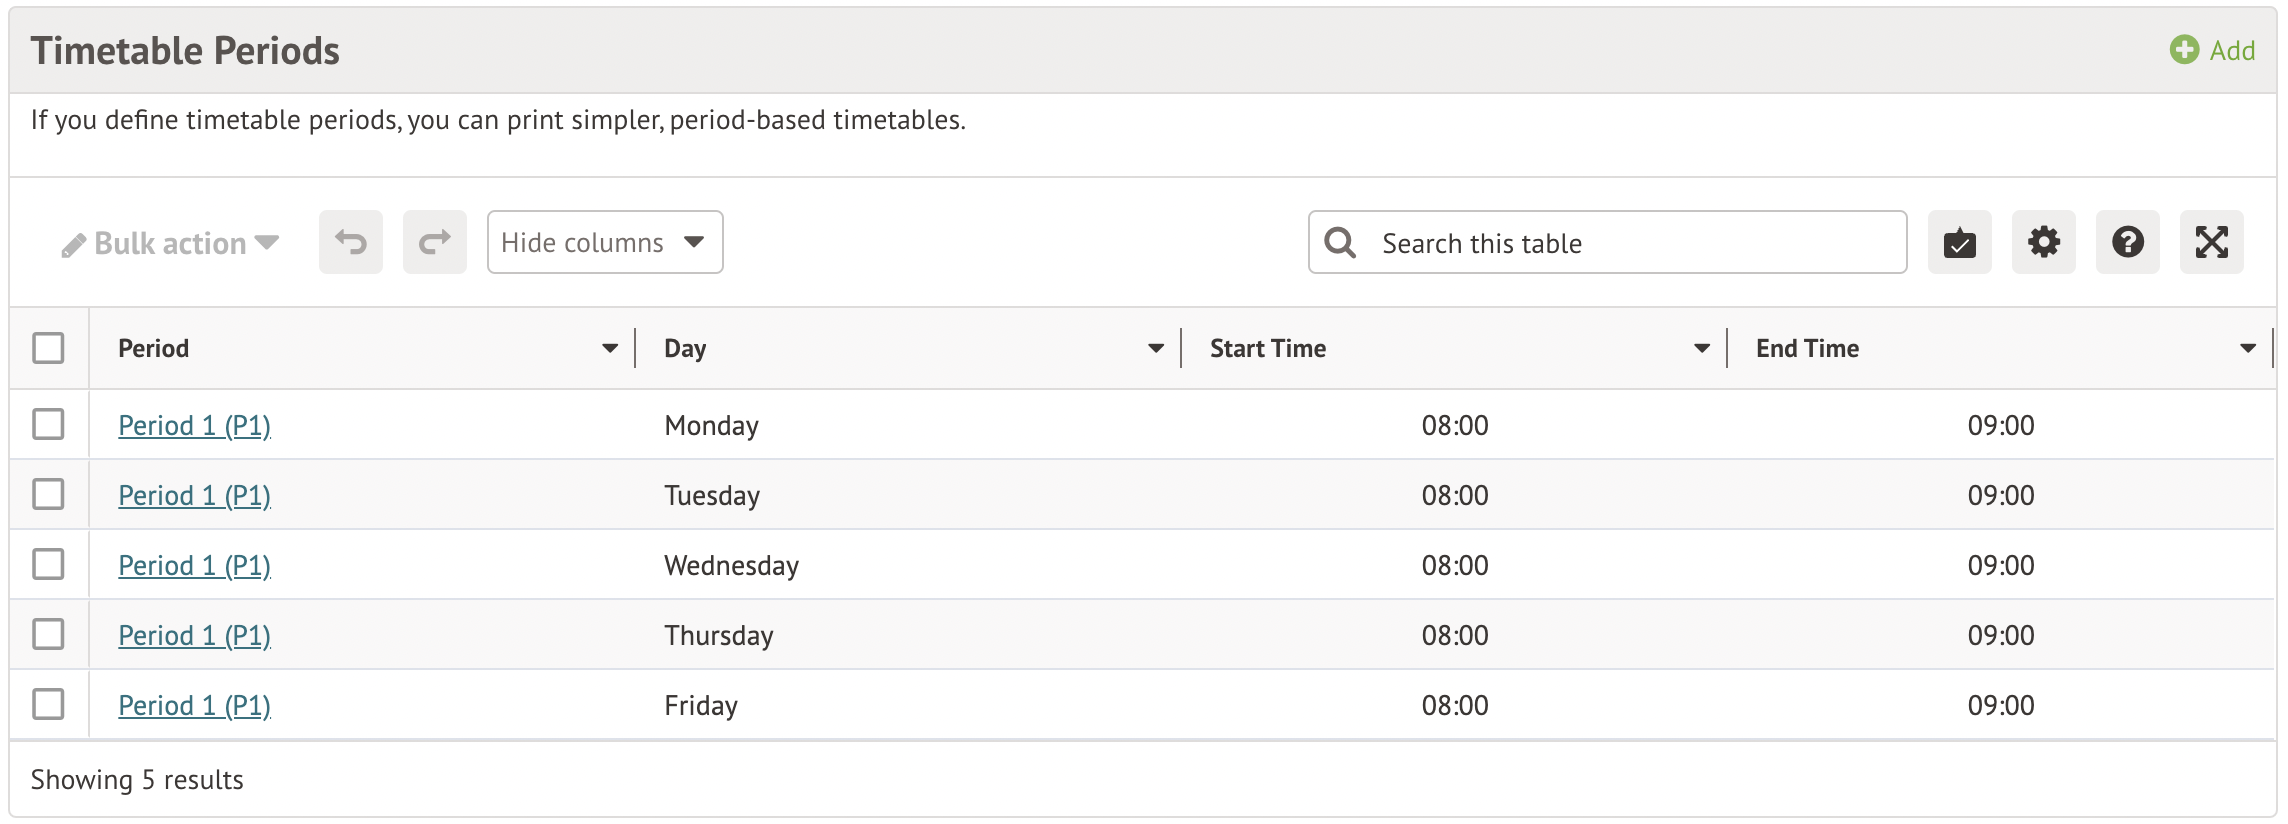Expand the Period column header arrow

pos(610,348)
